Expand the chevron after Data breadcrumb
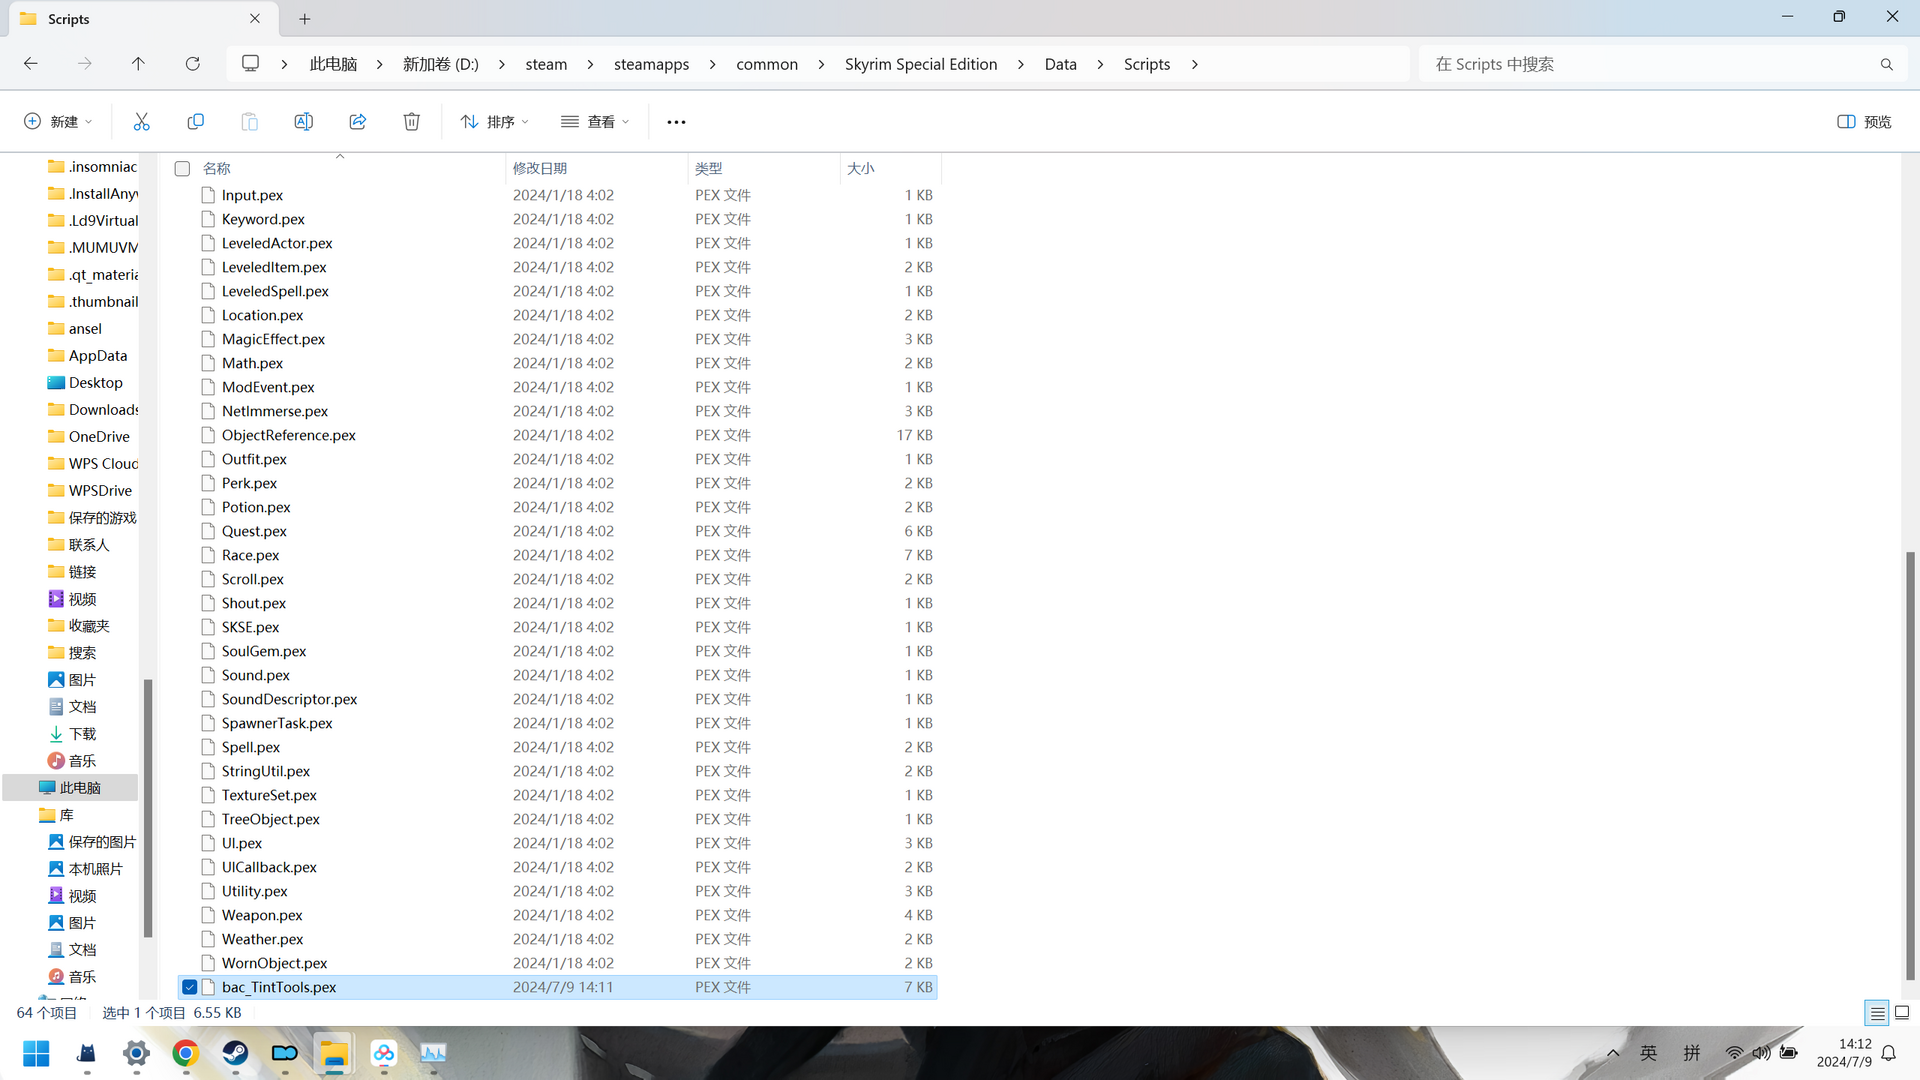The height and width of the screenshot is (1080, 1920). pyautogui.click(x=1100, y=64)
